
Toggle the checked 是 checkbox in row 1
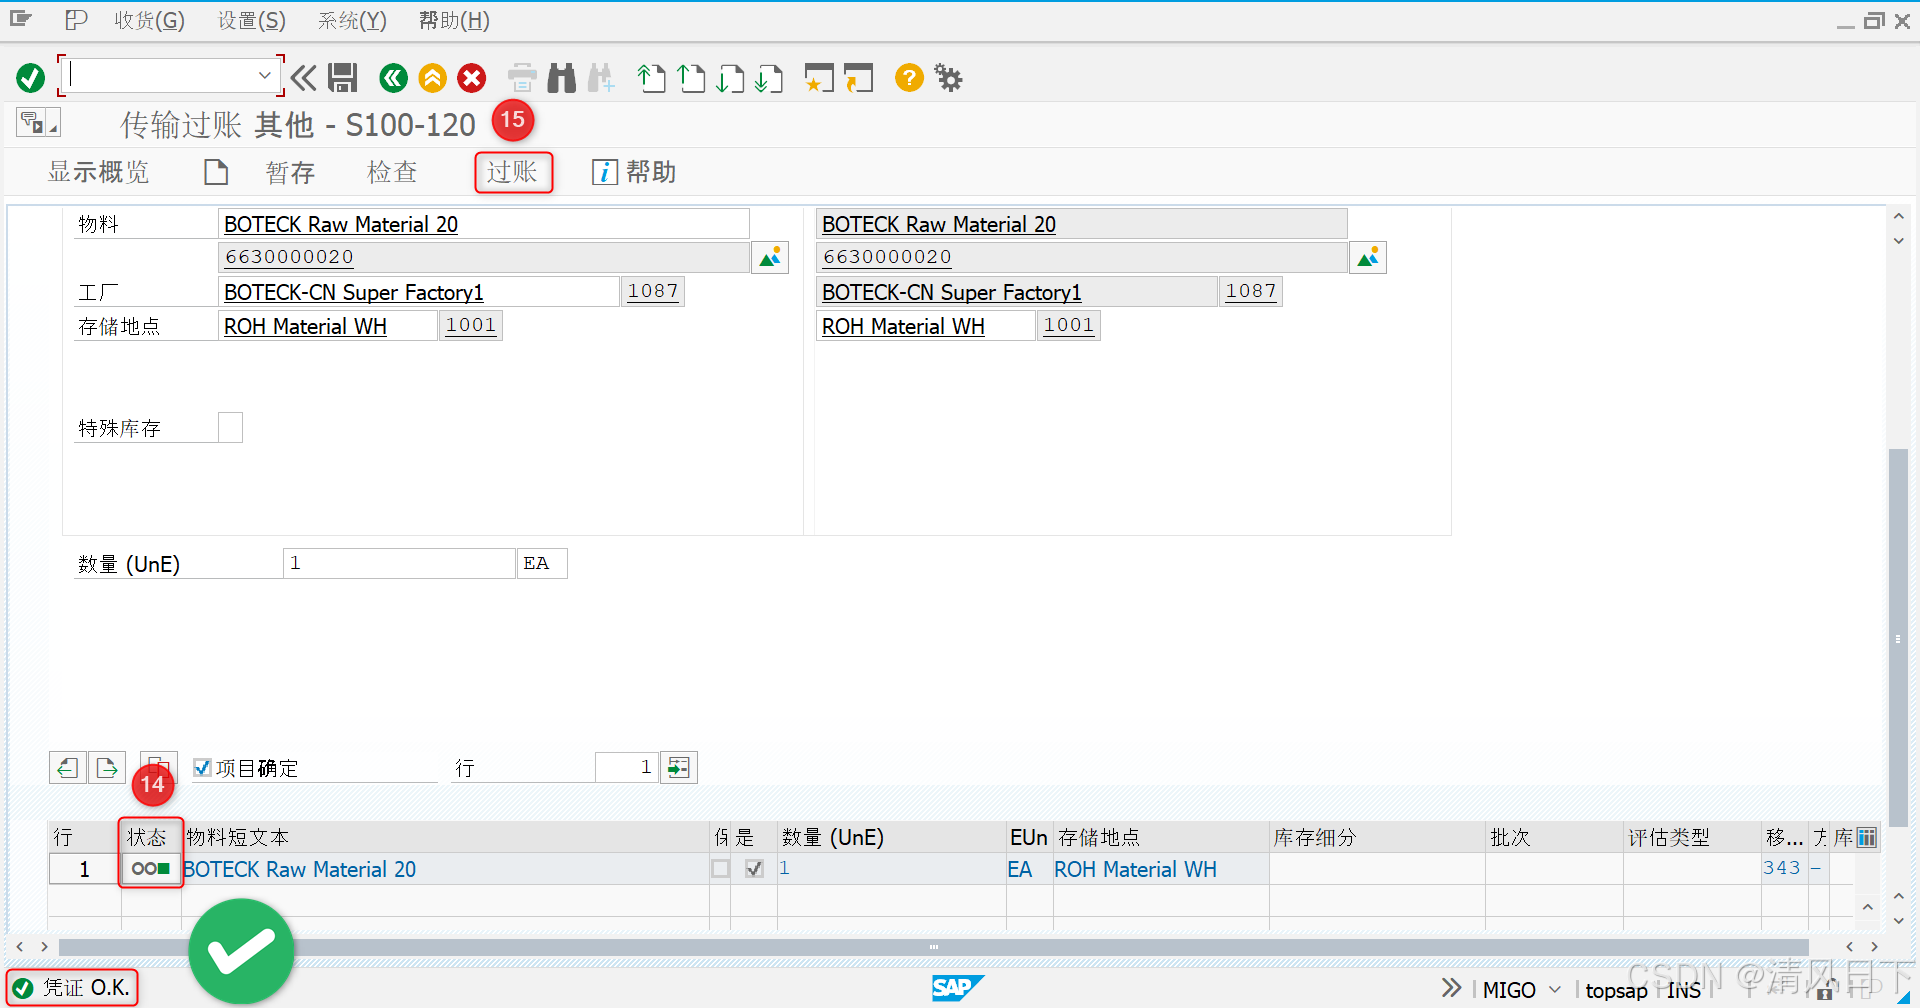(754, 868)
